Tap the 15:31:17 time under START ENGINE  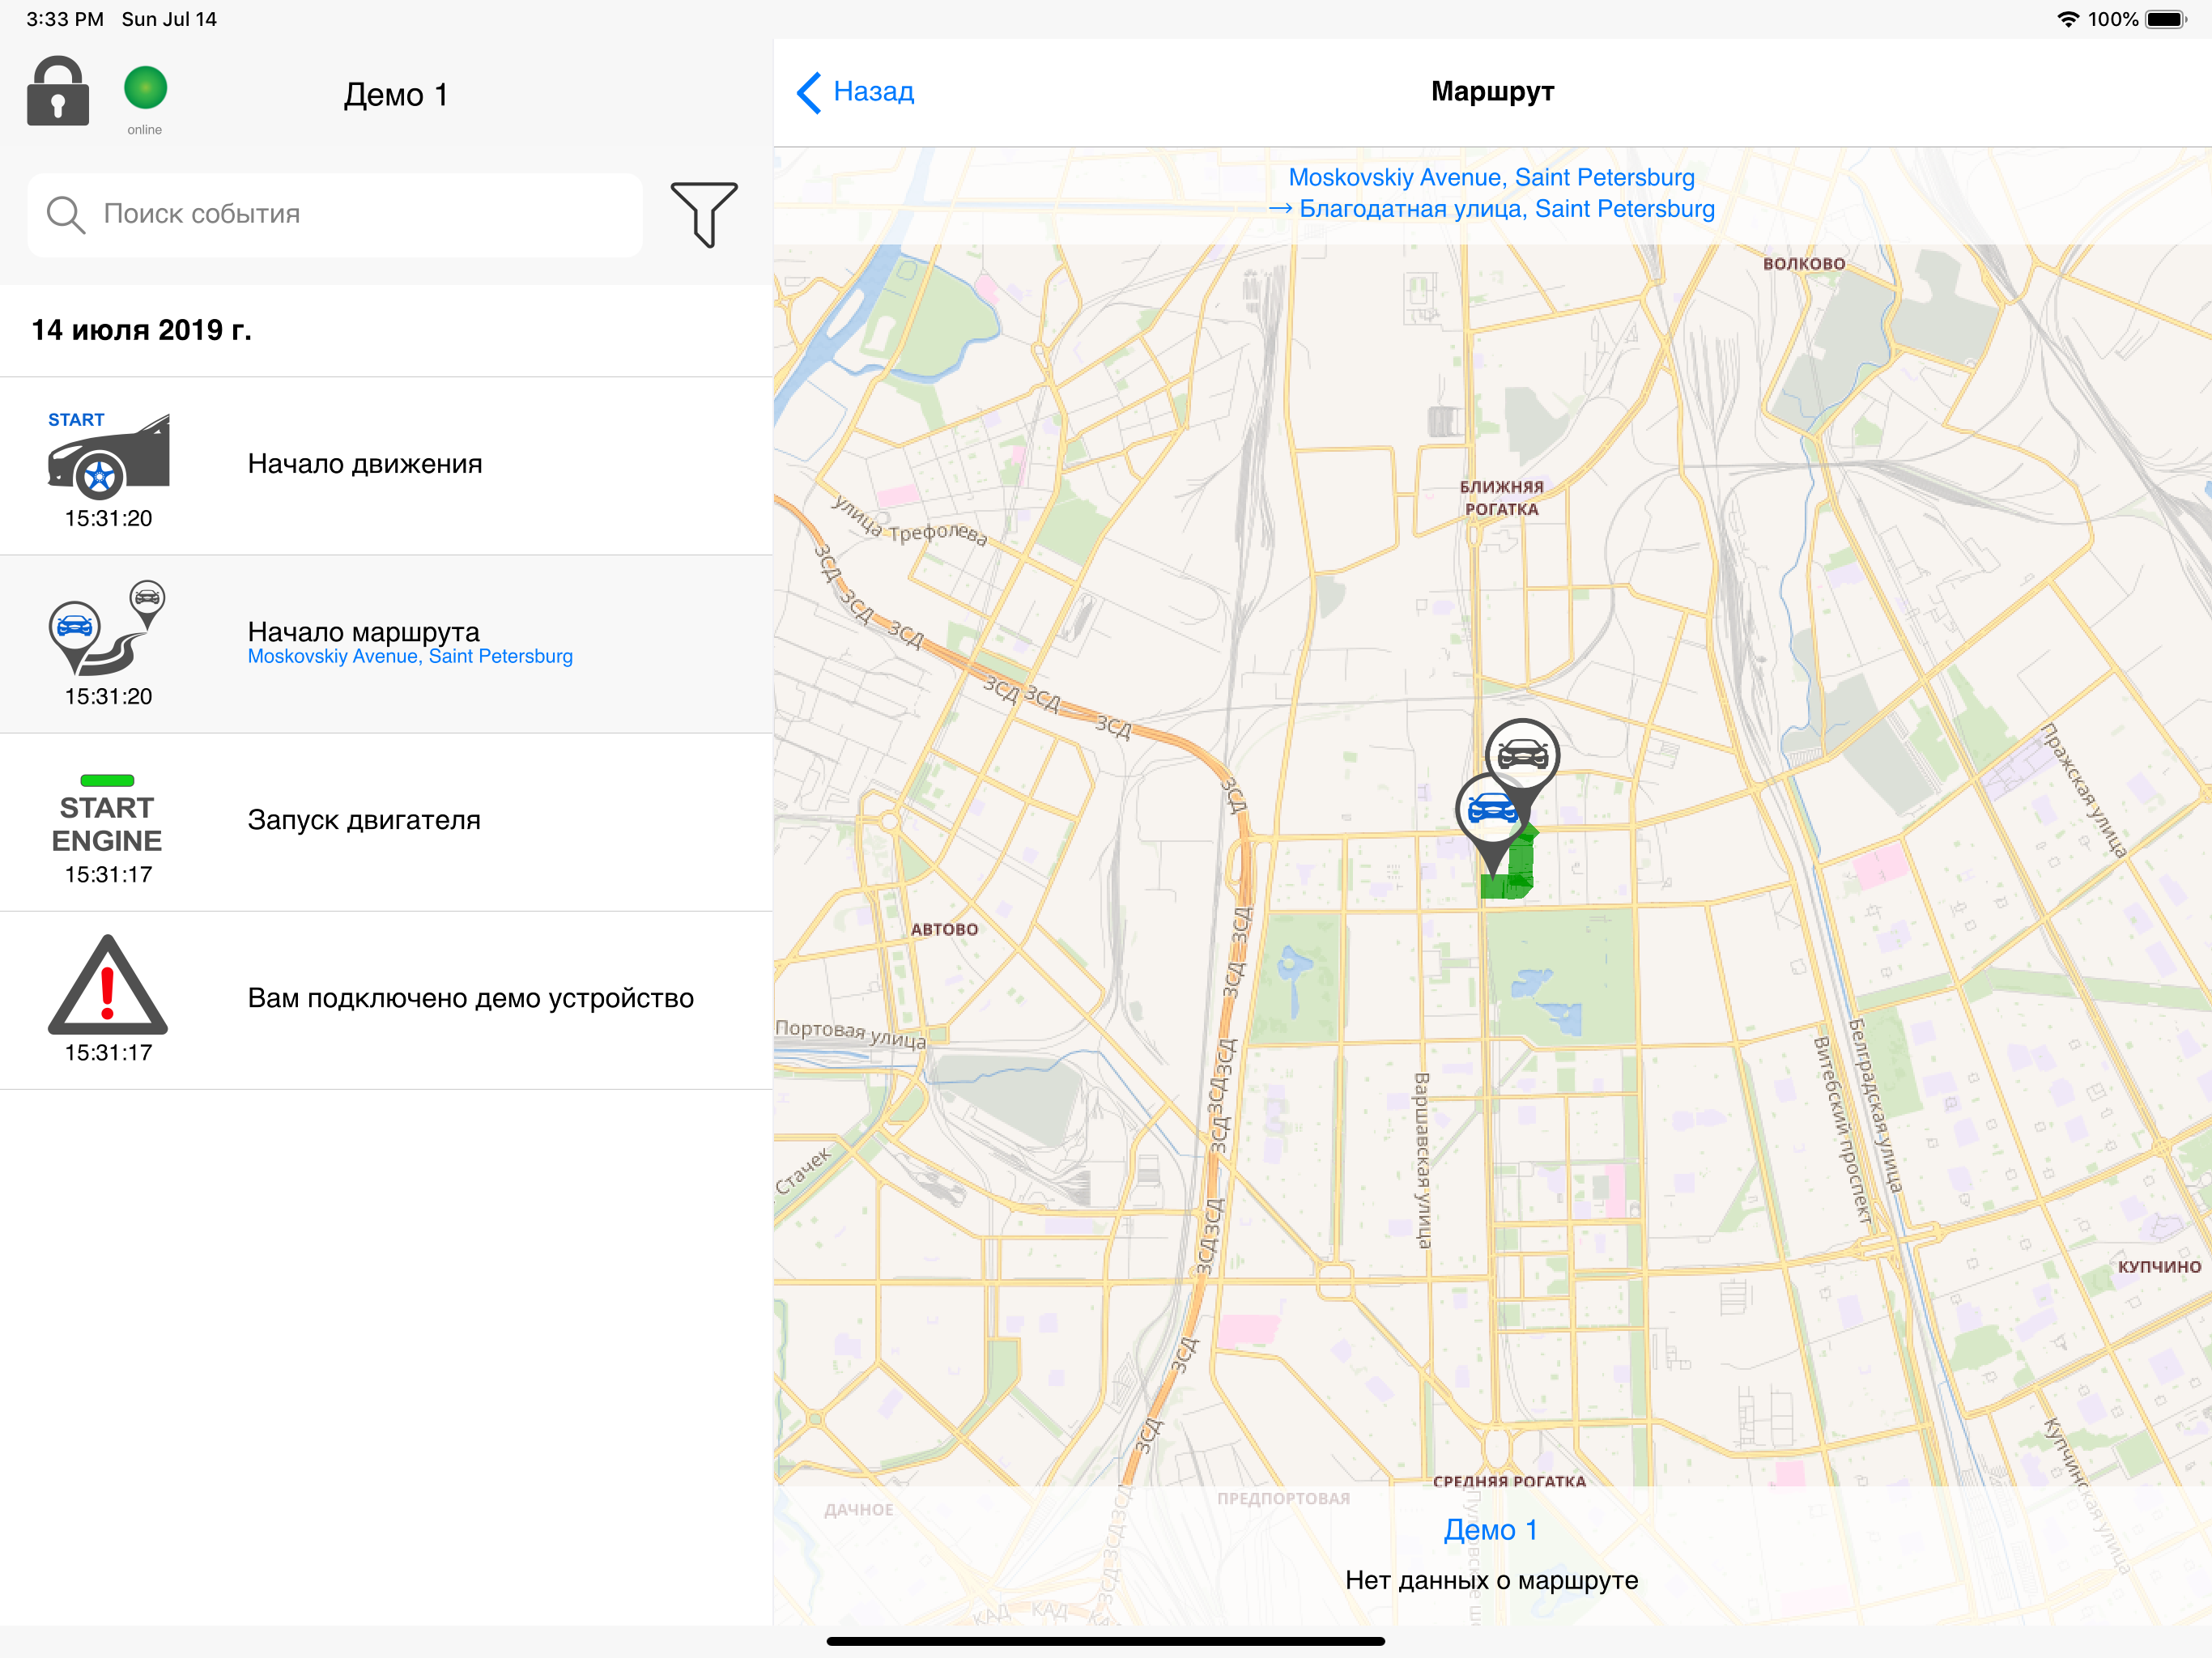pos(108,875)
